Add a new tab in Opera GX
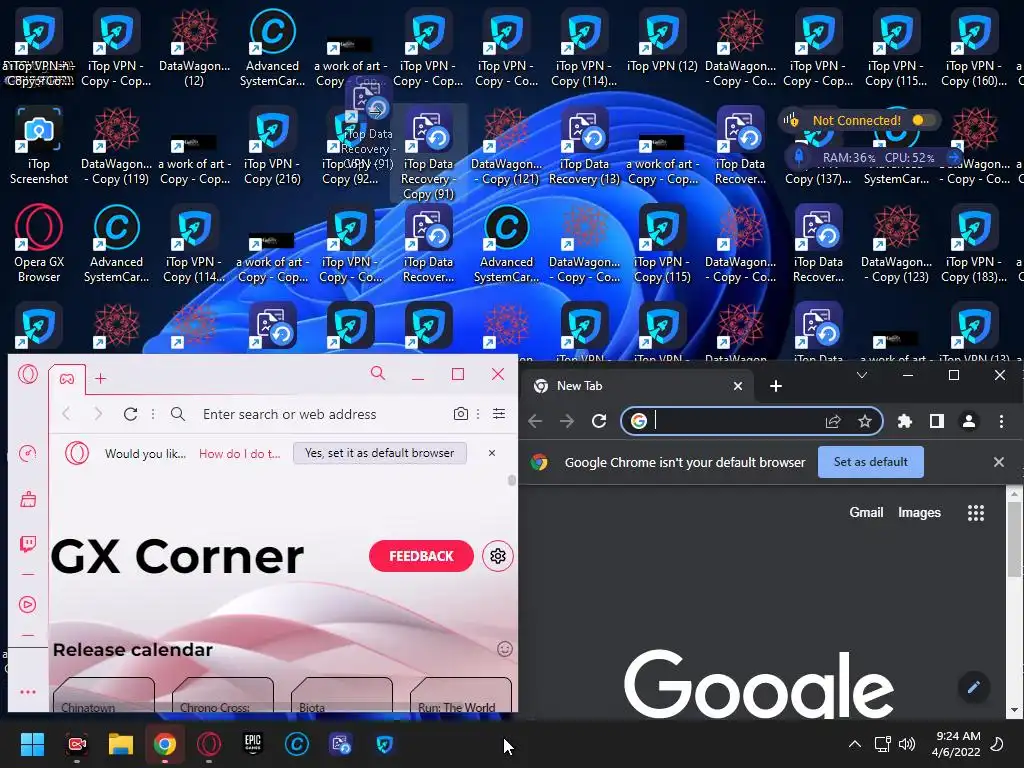The image size is (1024, 768). [101, 379]
